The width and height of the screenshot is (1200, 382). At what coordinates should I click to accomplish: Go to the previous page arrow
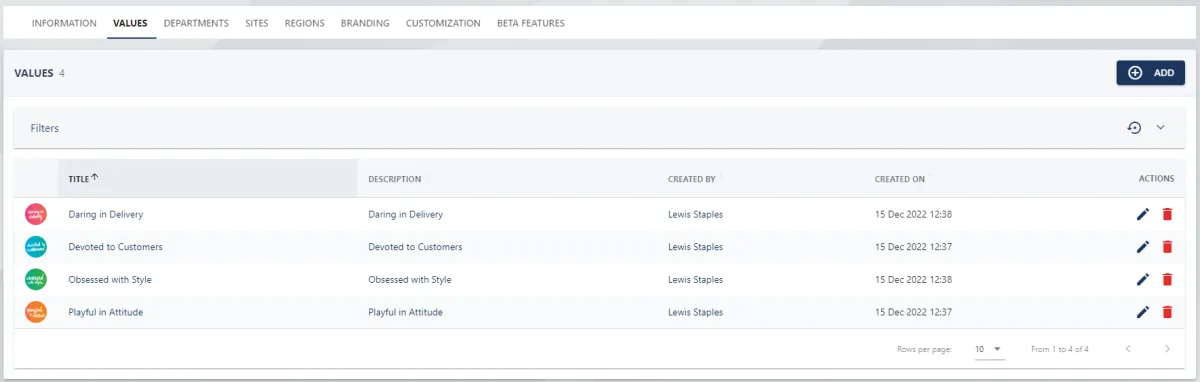point(1129,349)
